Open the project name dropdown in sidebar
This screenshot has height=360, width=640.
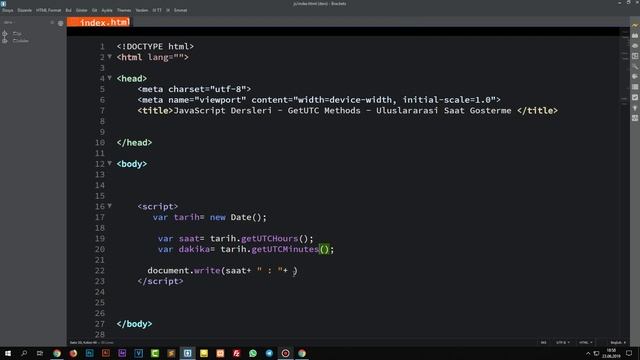9,22
